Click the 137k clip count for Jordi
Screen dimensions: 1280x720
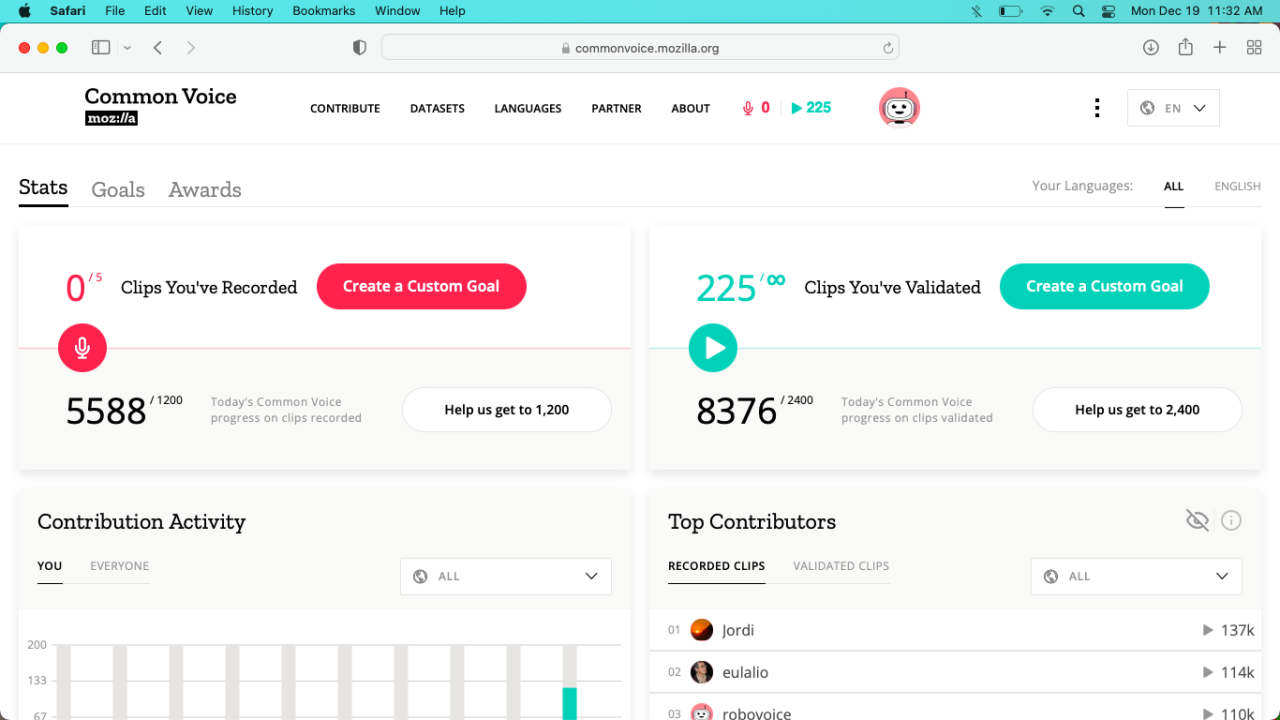1237,630
